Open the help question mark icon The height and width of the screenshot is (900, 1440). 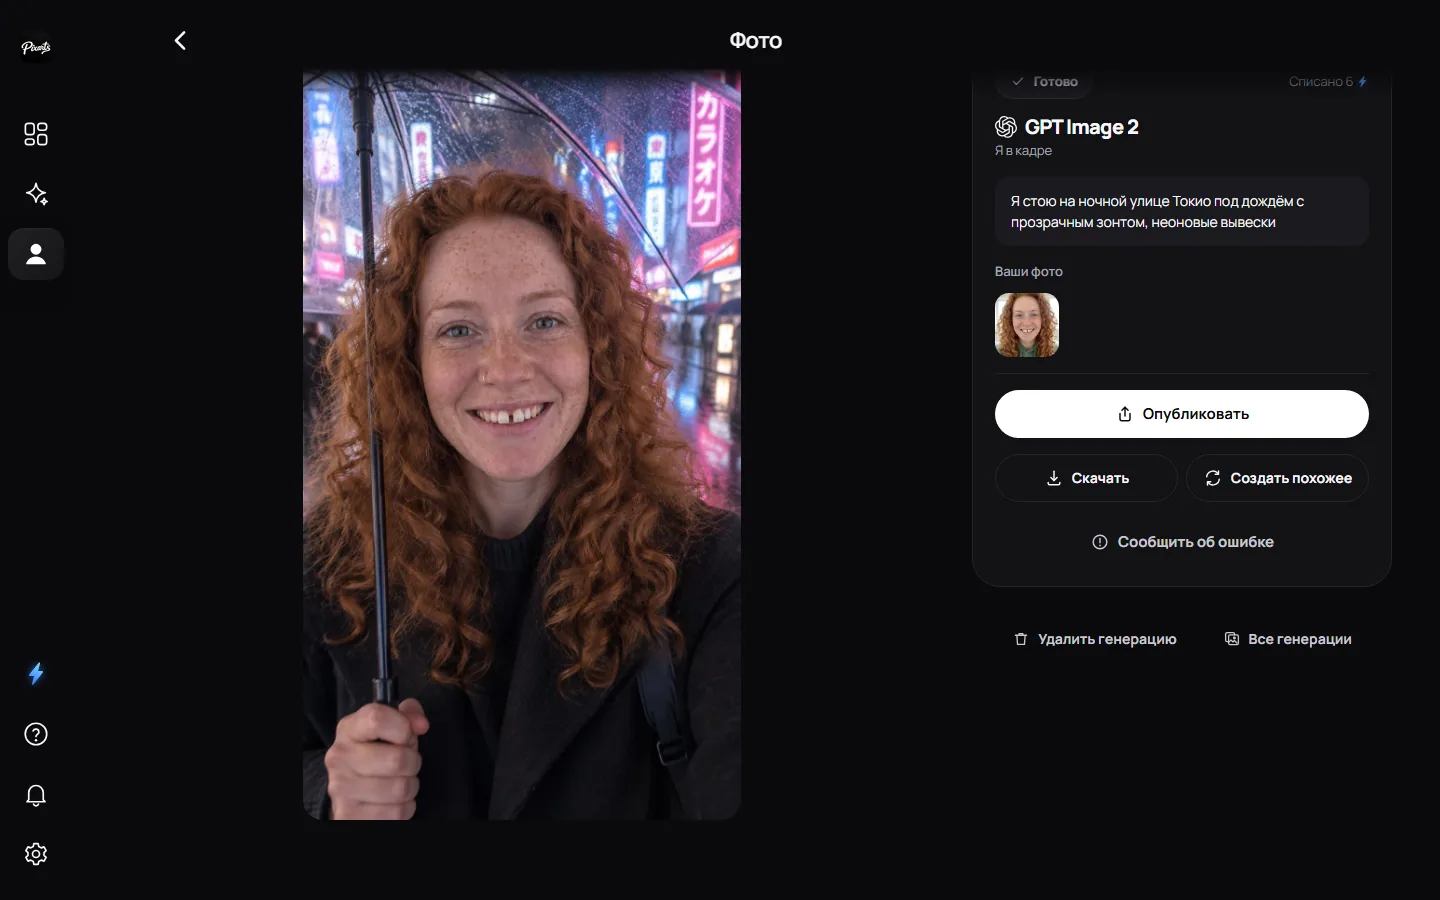36,735
